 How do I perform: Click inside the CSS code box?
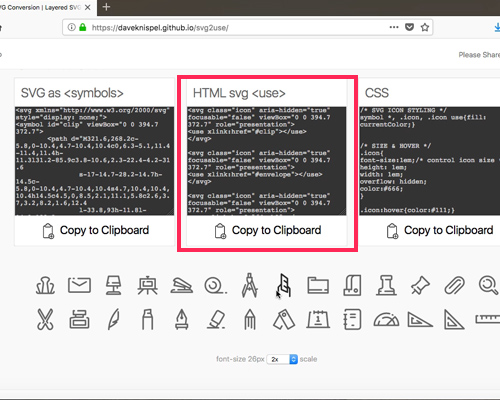pos(430,161)
